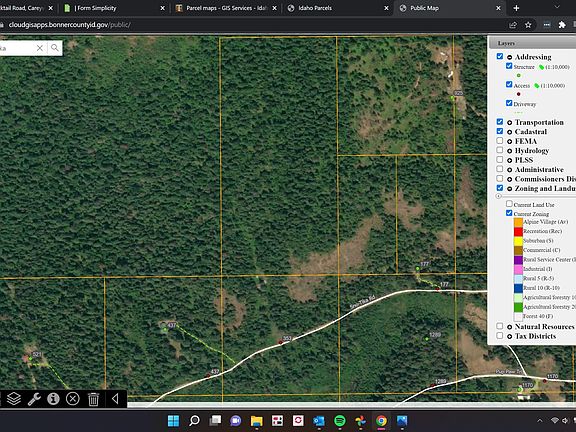Image resolution: width=576 pixels, height=432 pixels.
Task: Open Windows taskbar search
Action: [x=194, y=421]
